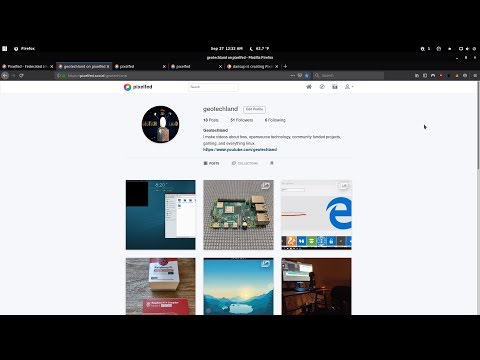The height and width of the screenshot is (360, 480).
Task: Open the power menu tray icon
Action: coord(474,49)
